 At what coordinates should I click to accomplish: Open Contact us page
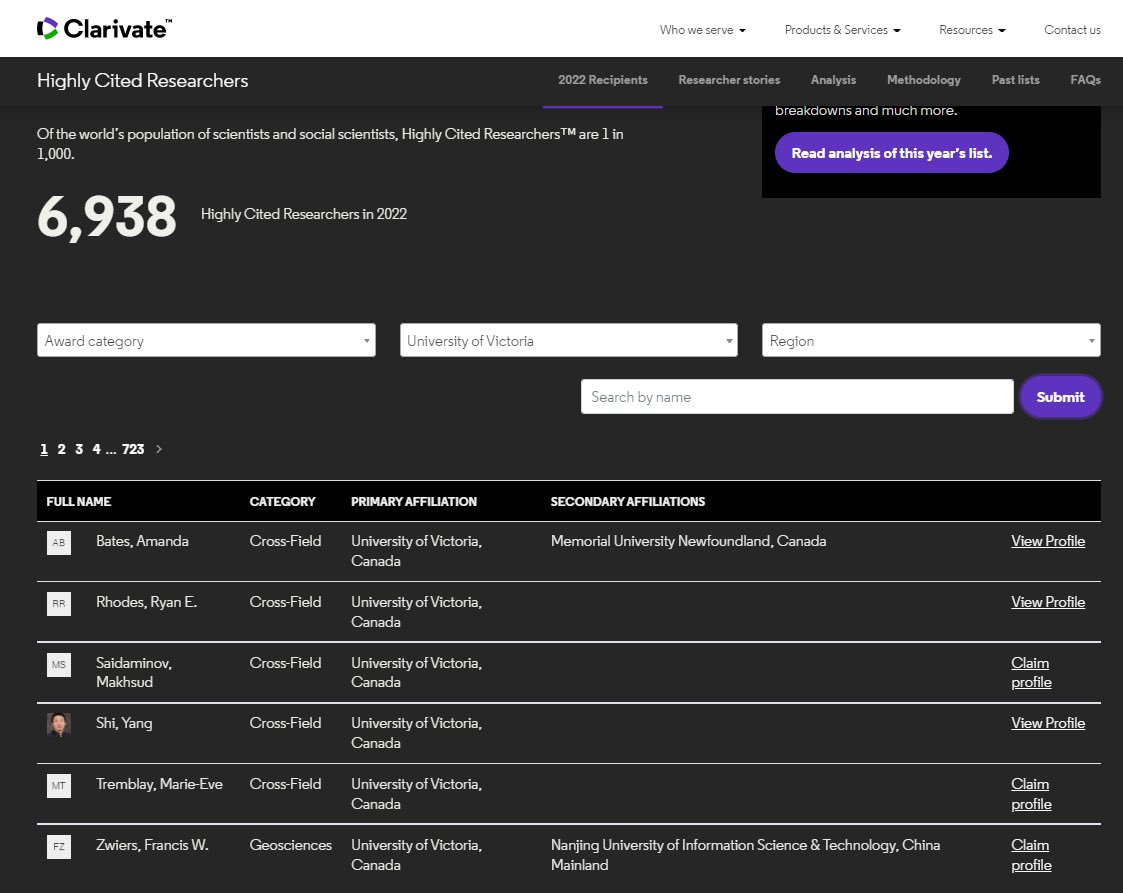point(1072,30)
